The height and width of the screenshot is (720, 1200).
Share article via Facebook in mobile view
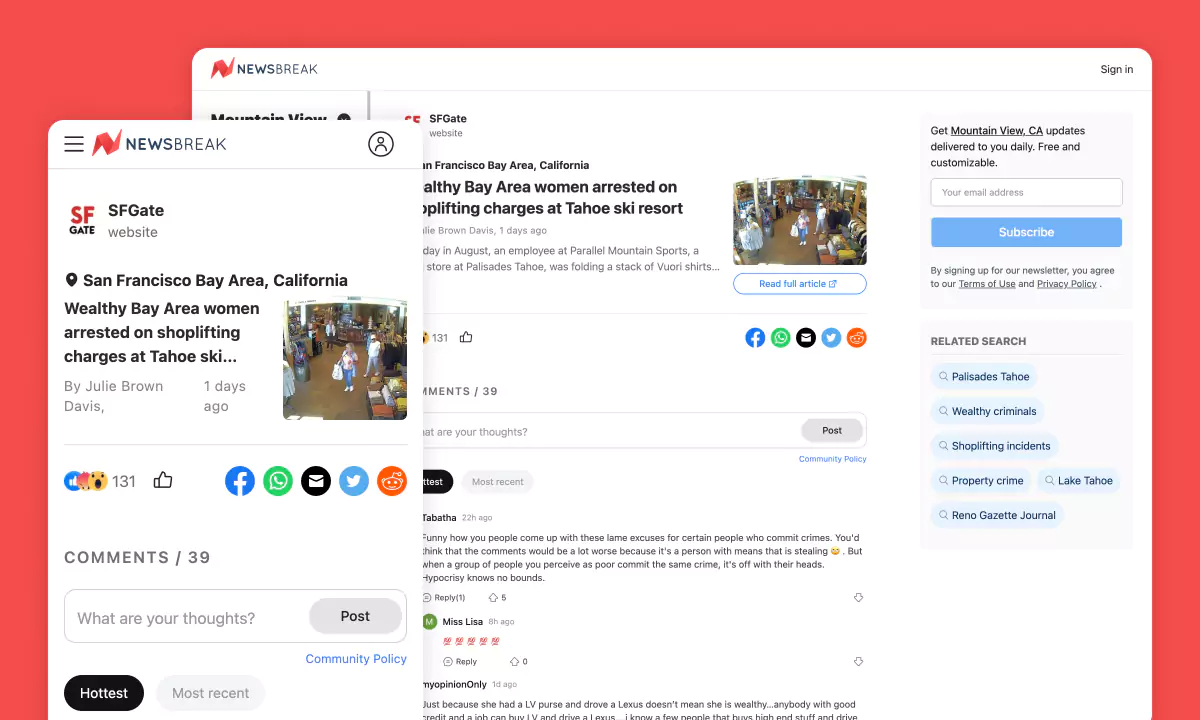(x=240, y=481)
